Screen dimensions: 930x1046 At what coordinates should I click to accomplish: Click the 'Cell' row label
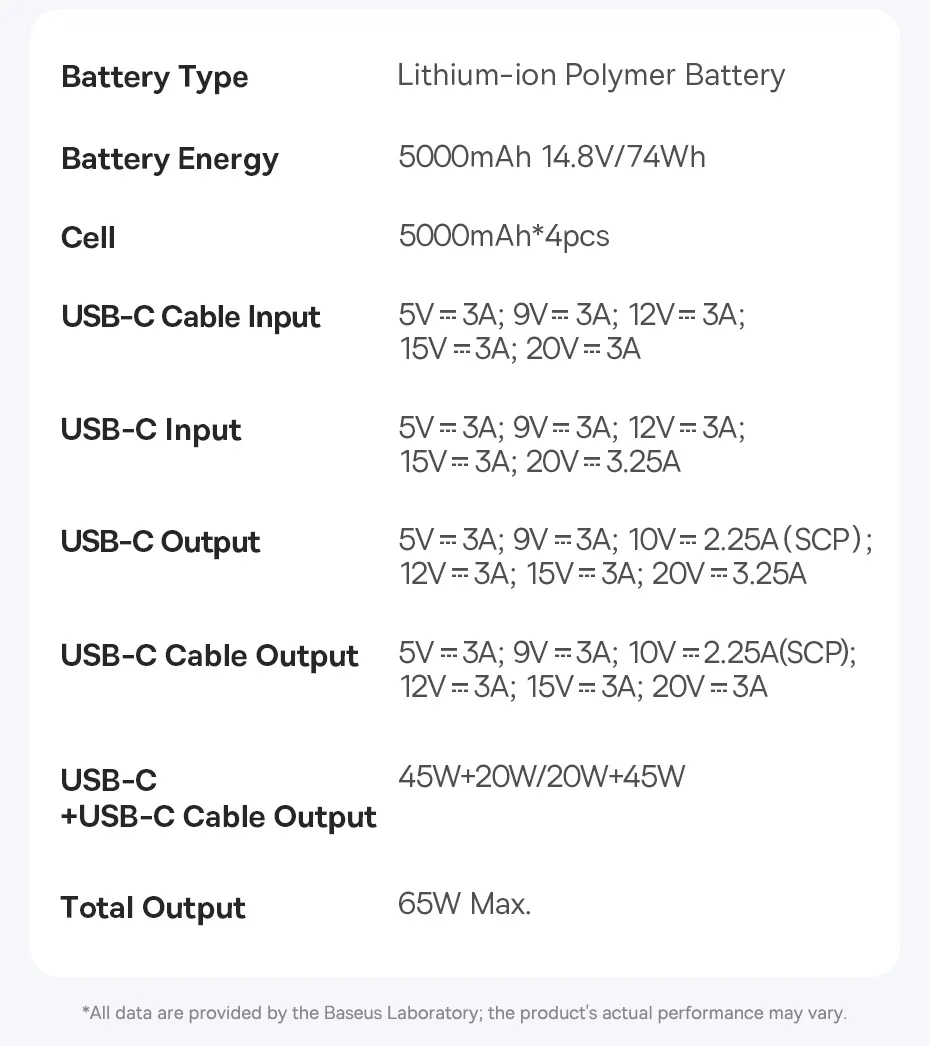[x=88, y=238]
